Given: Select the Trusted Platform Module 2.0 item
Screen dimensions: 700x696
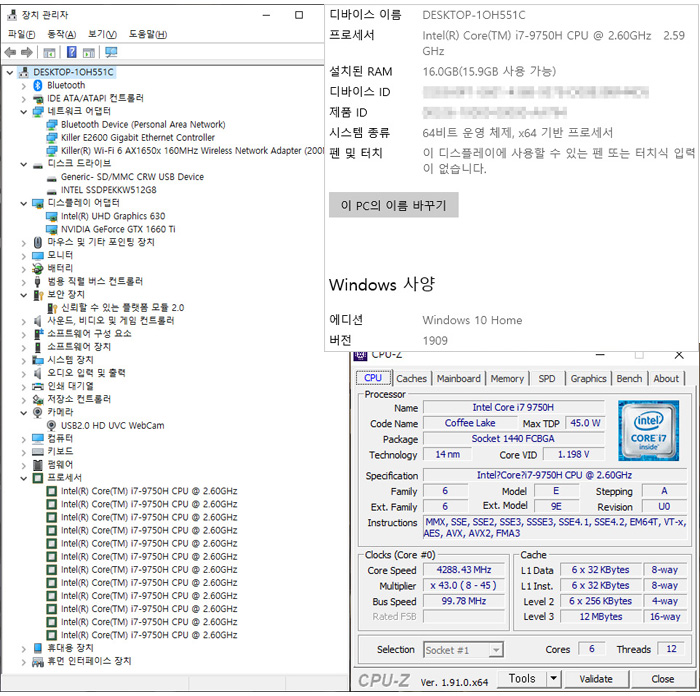Looking at the screenshot, I should [122, 308].
